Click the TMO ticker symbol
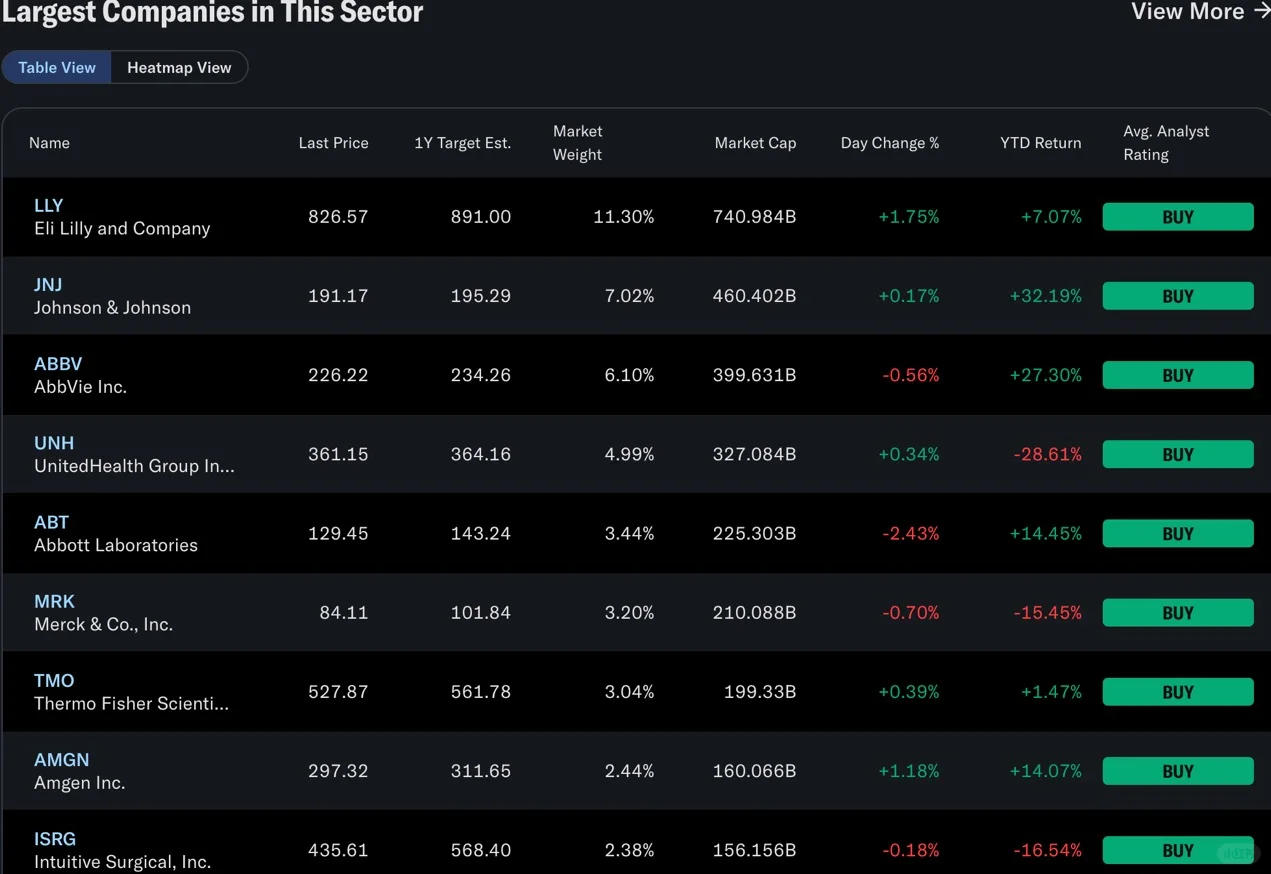The height and width of the screenshot is (874, 1271). point(54,680)
